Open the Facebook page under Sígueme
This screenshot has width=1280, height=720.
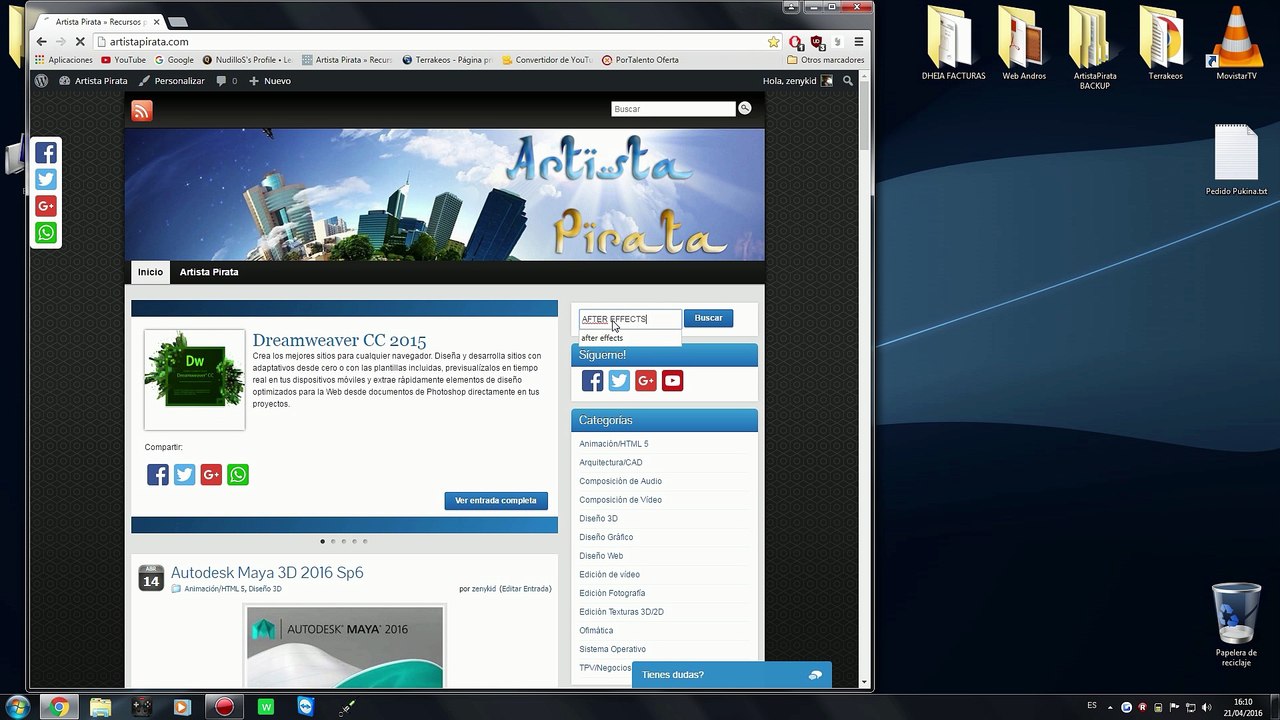(593, 381)
